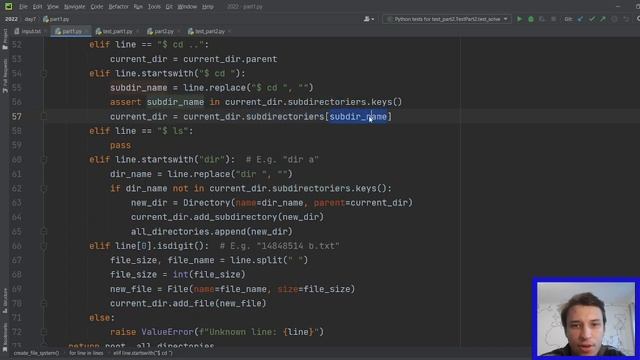Open the Project tool window sidebar button

tap(5, 39)
